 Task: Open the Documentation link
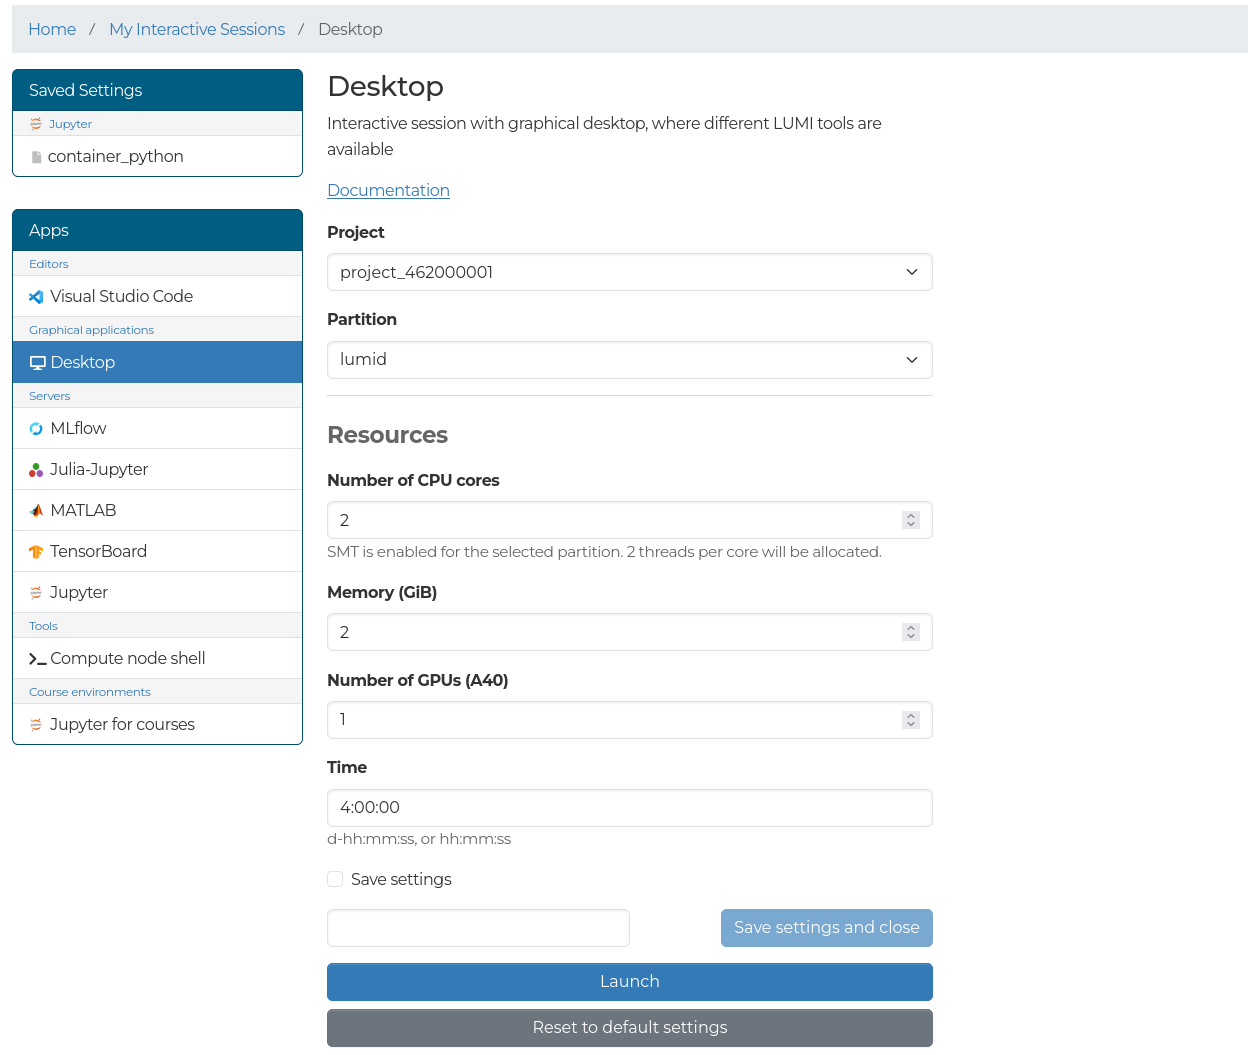tap(388, 190)
